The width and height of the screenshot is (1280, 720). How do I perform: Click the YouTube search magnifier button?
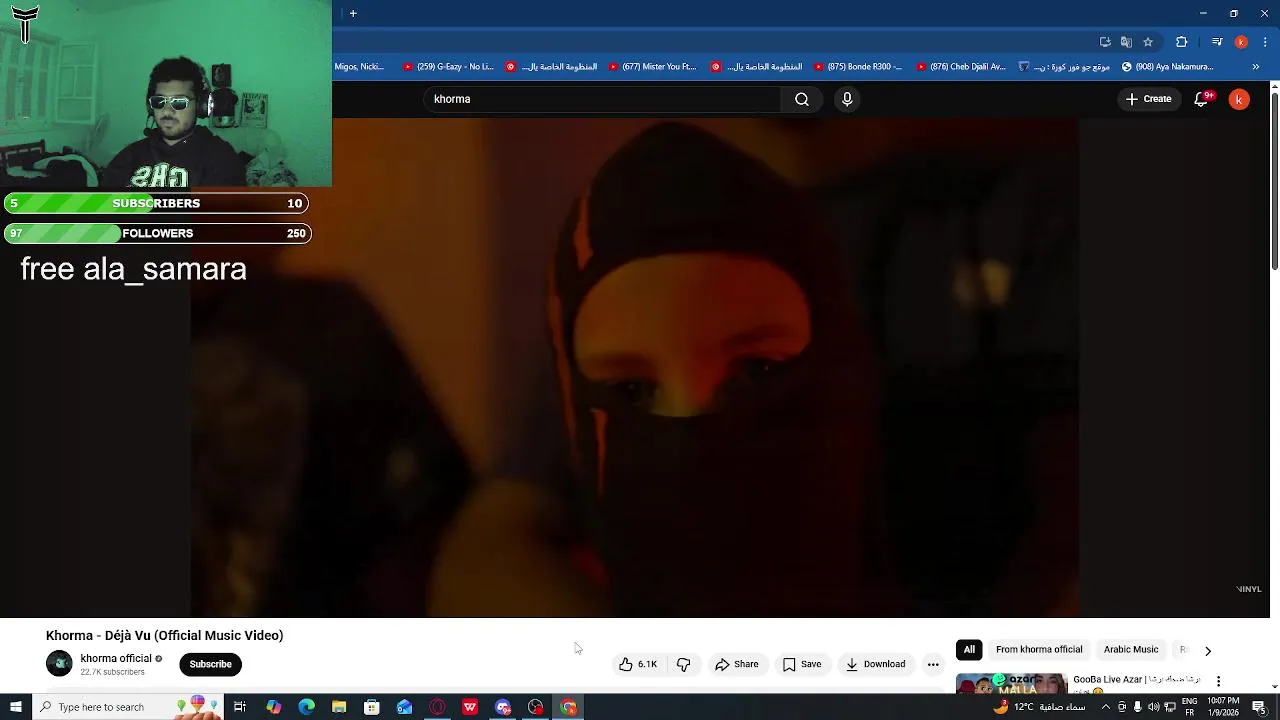click(x=802, y=99)
